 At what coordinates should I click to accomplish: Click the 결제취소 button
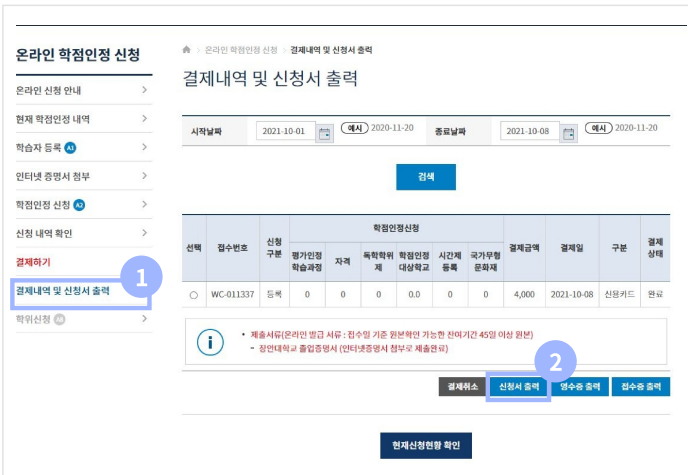pos(462,386)
